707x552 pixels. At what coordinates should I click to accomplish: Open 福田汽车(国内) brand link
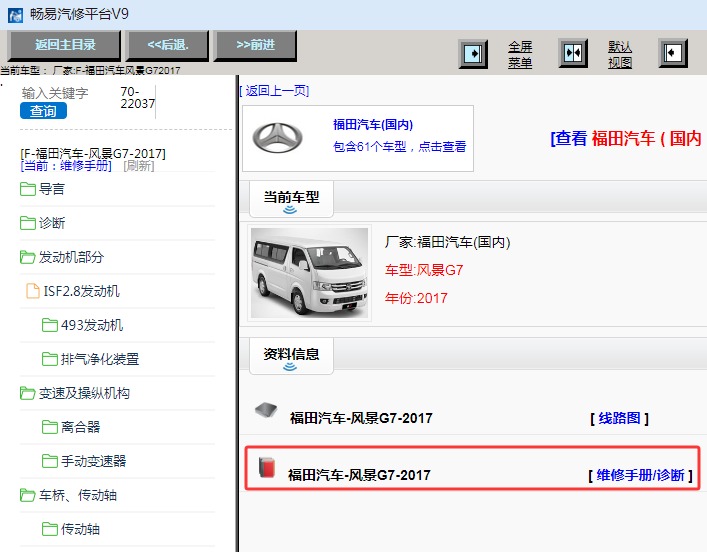point(373,124)
